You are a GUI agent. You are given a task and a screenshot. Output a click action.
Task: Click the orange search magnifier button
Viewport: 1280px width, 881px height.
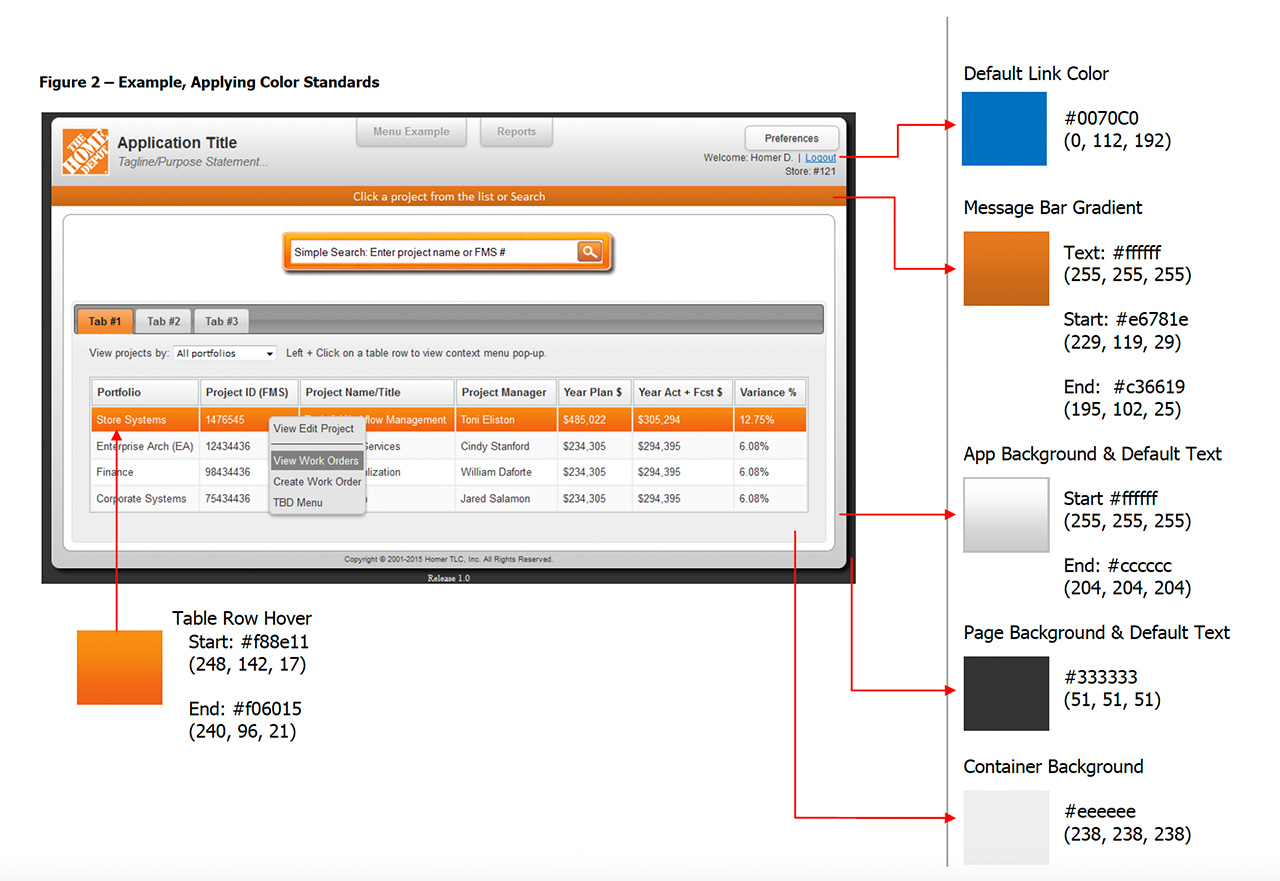pyautogui.click(x=590, y=252)
